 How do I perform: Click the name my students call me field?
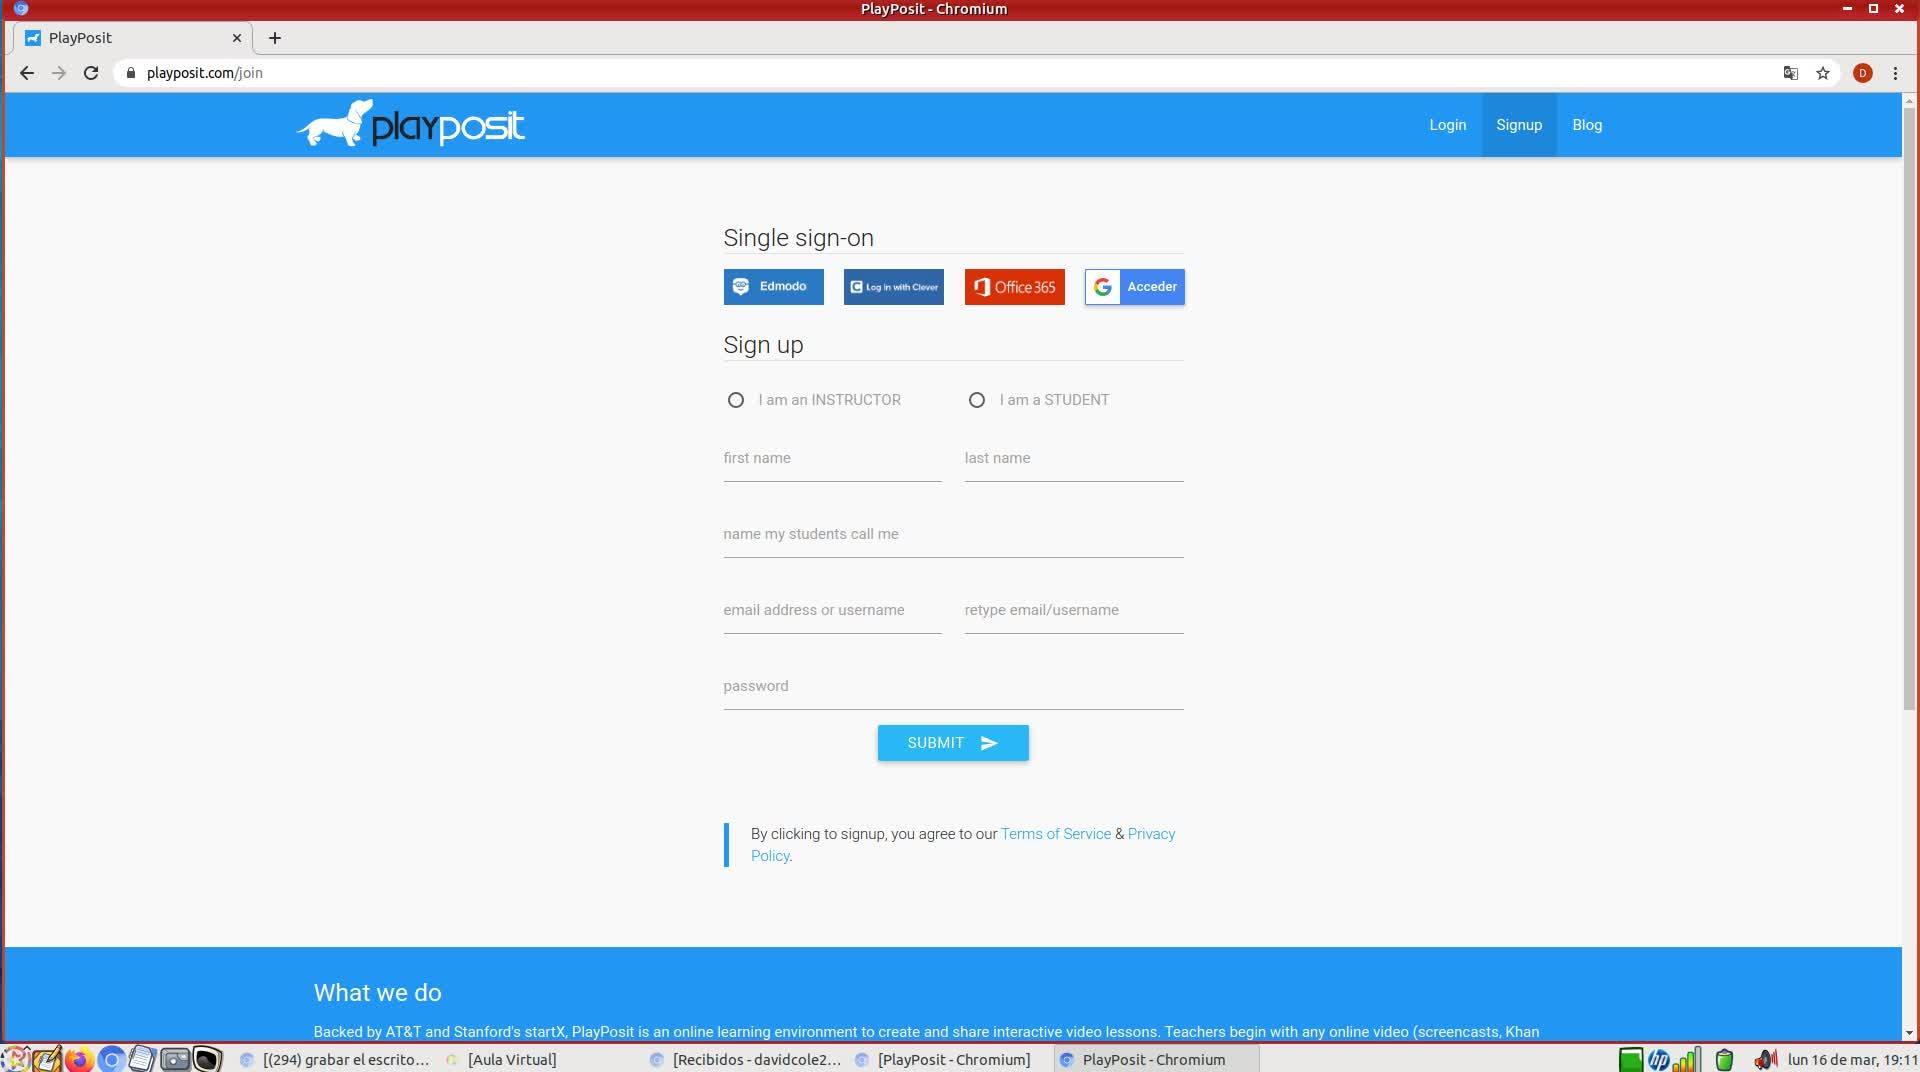click(953, 535)
